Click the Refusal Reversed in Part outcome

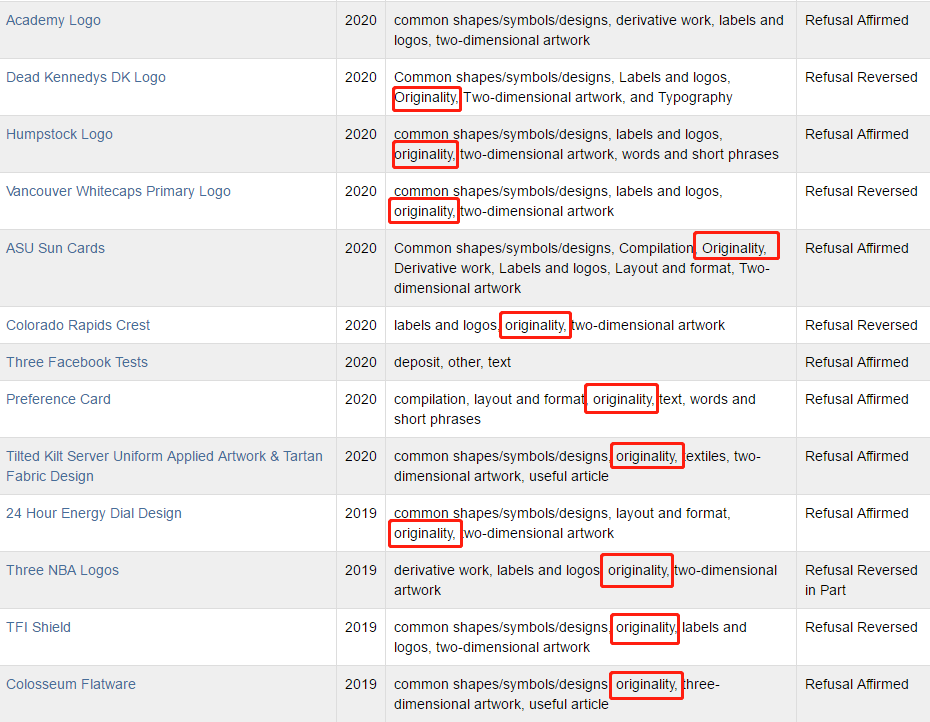pos(860,580)
